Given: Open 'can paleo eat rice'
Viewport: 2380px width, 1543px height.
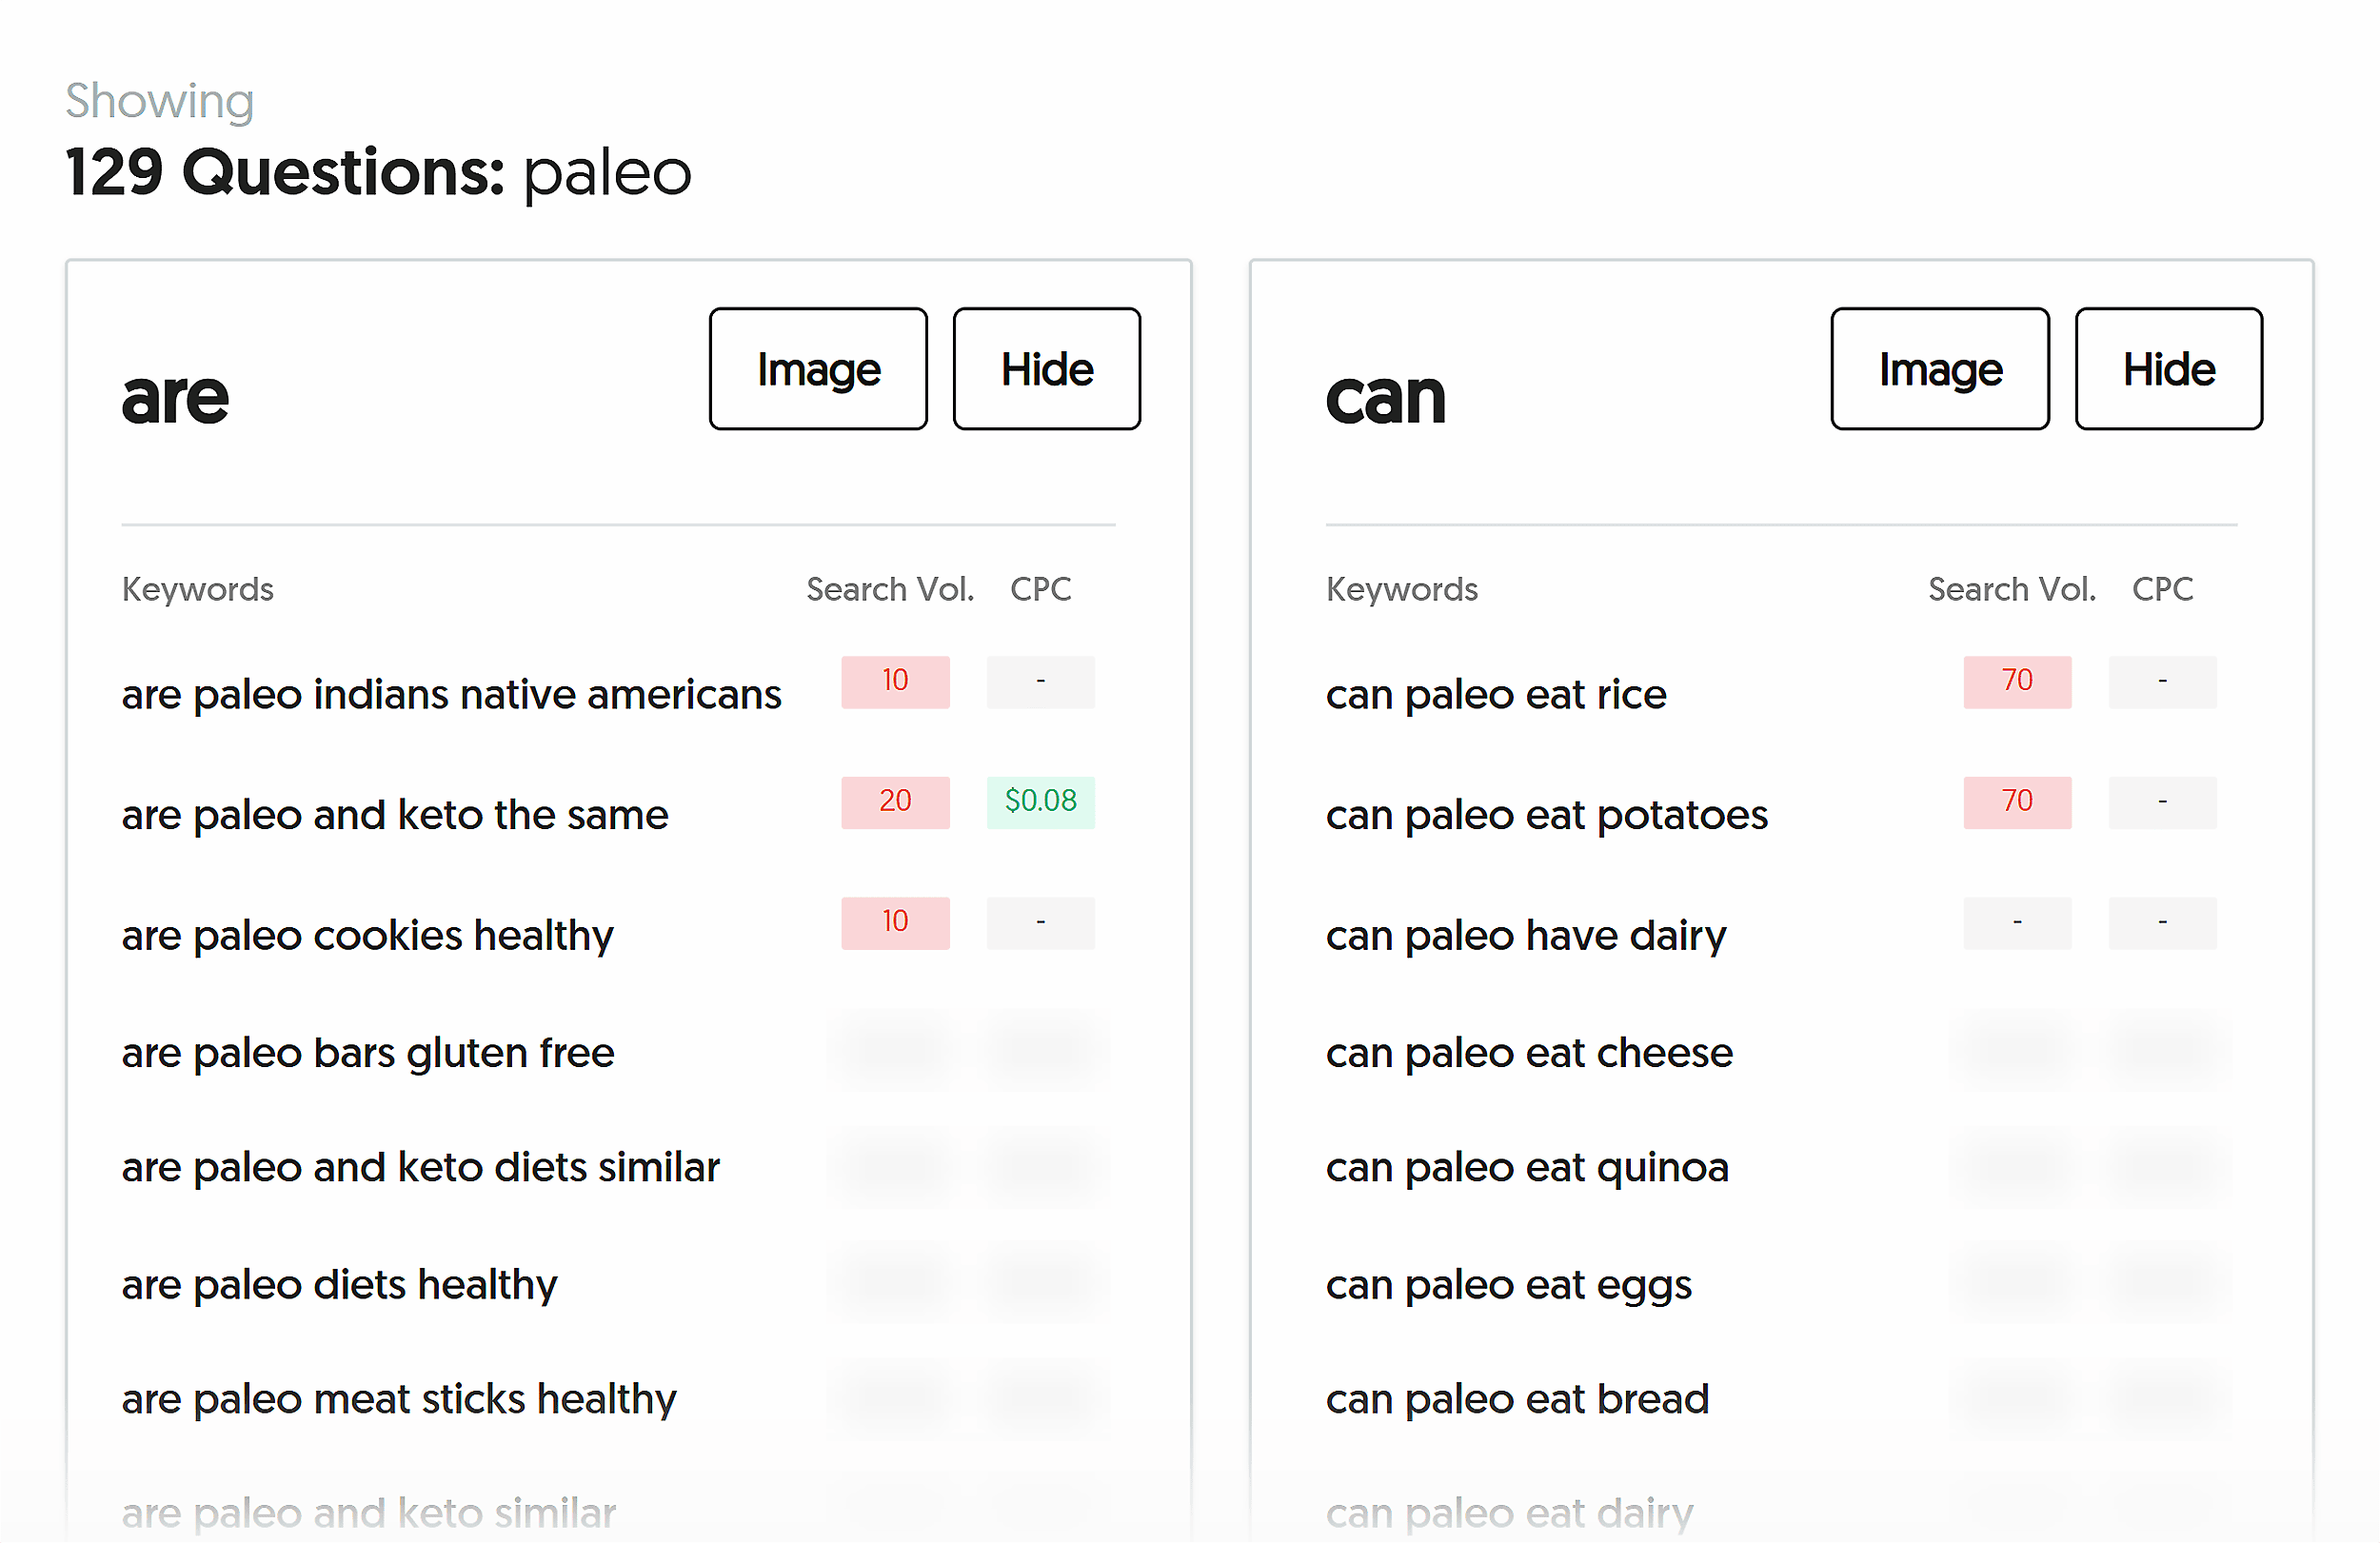Looking at the screenshot, I should coord(1495,694).
